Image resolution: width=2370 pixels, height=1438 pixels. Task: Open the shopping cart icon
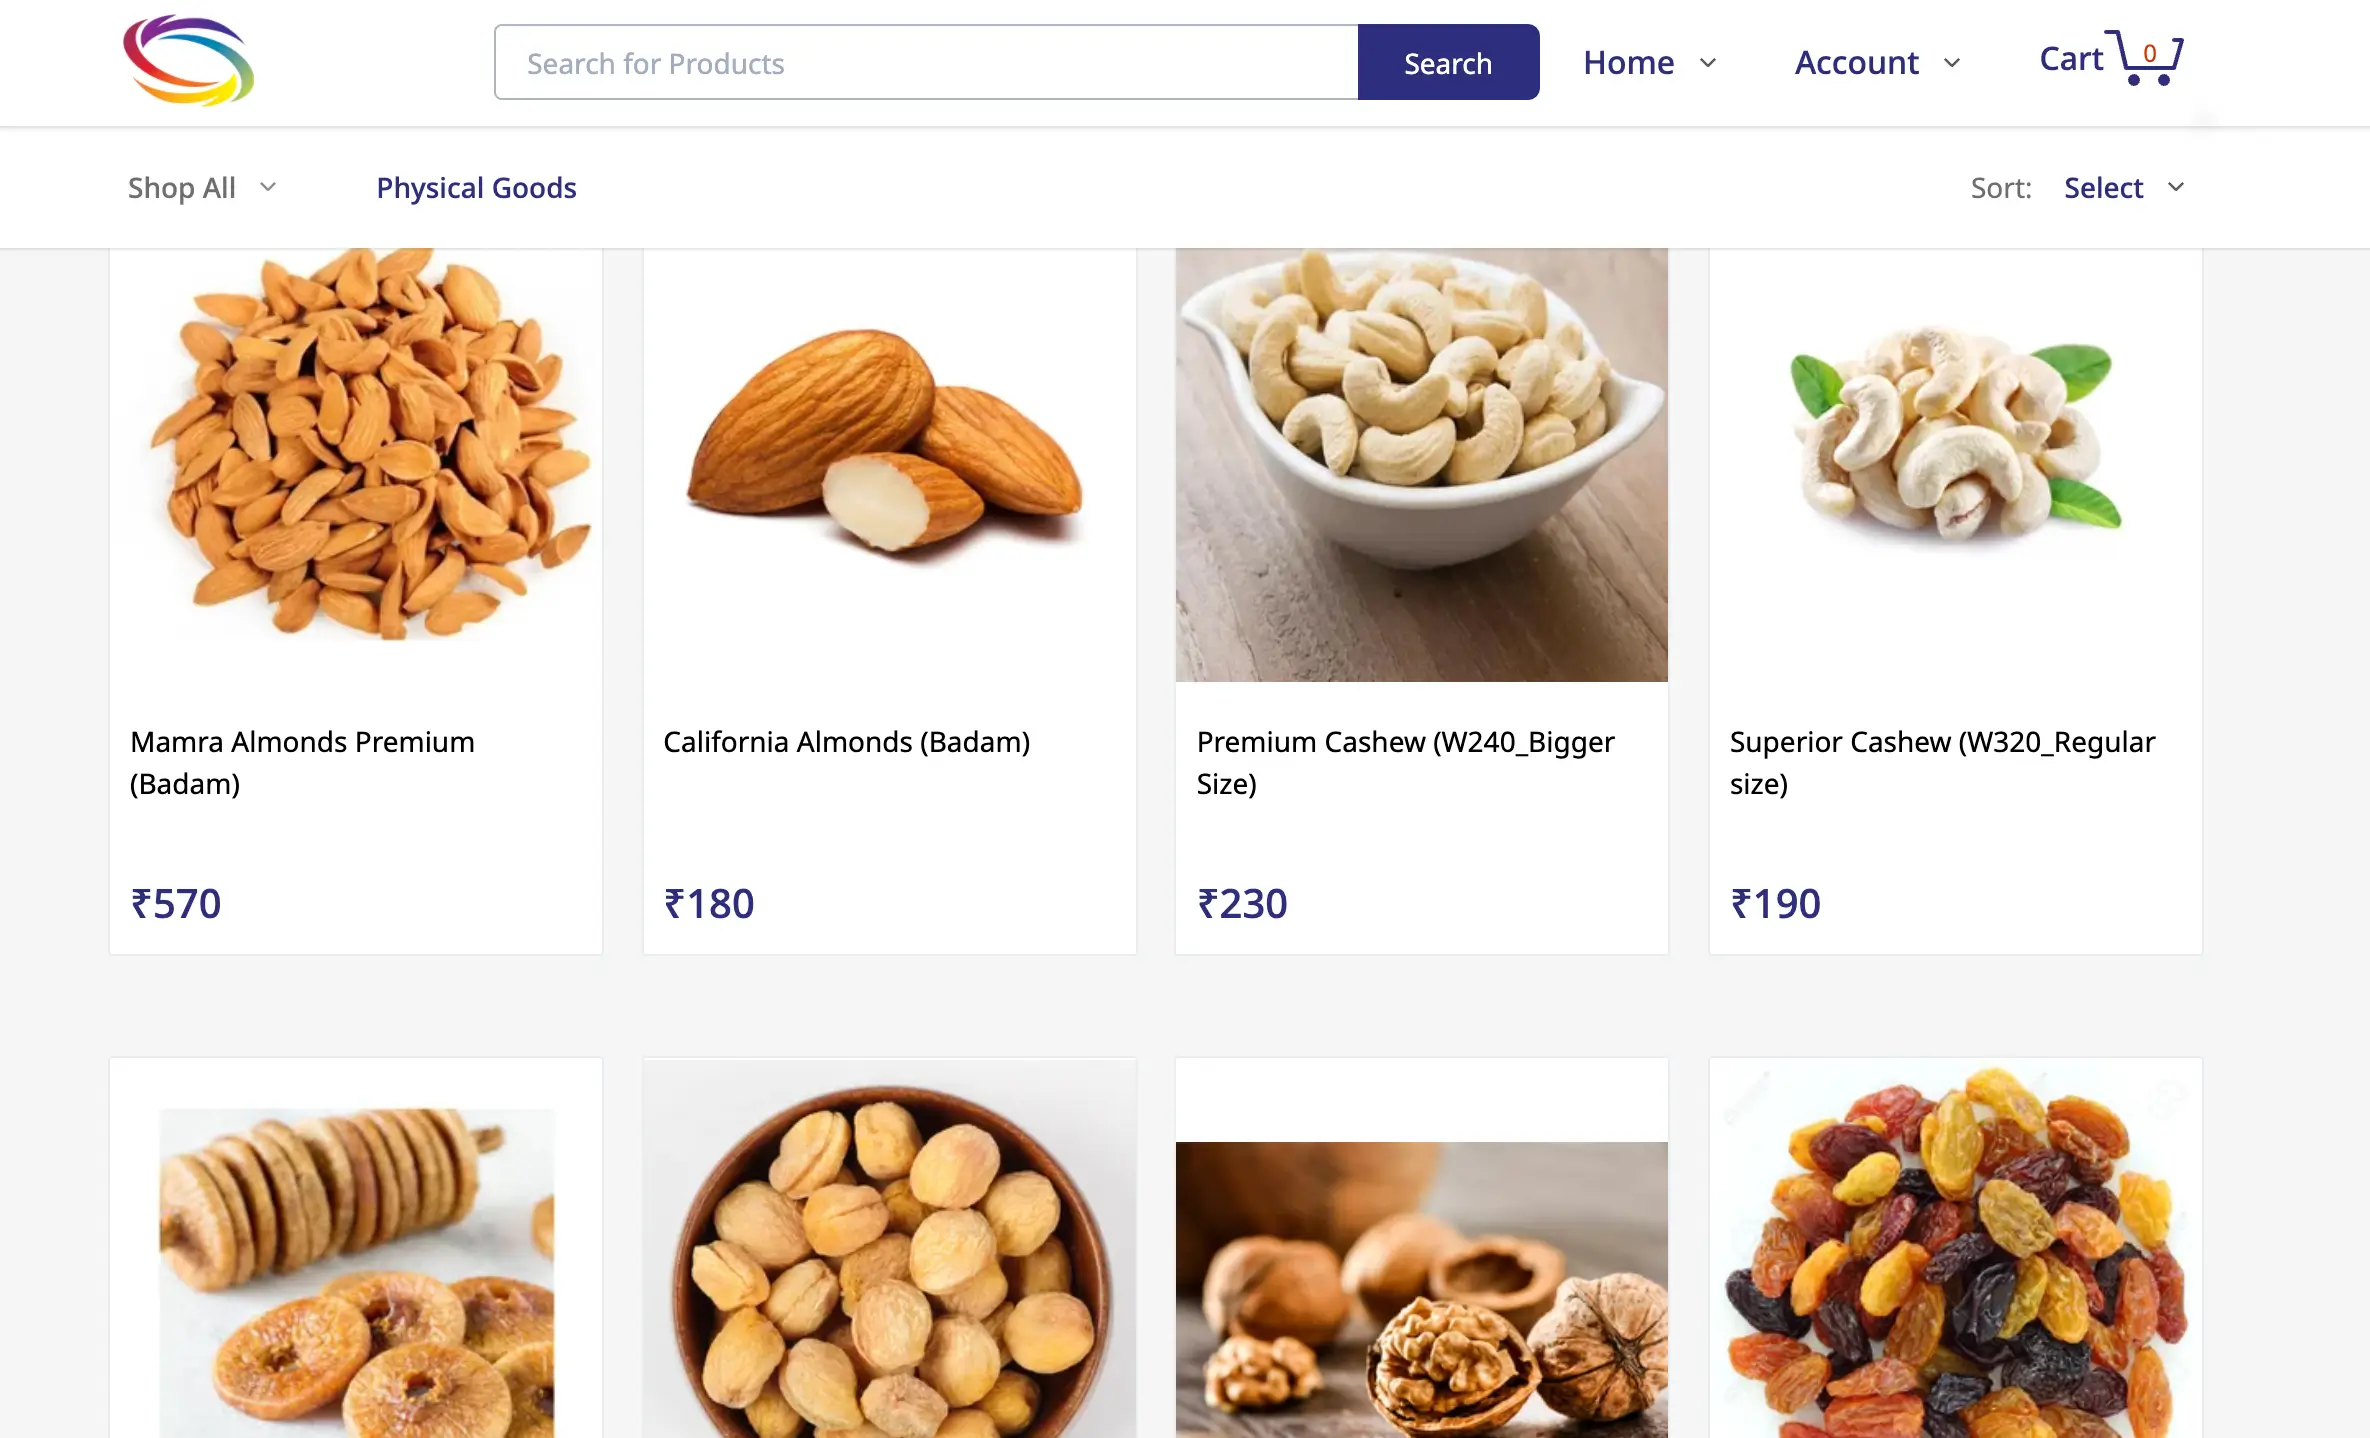(x=2148, y=58)
